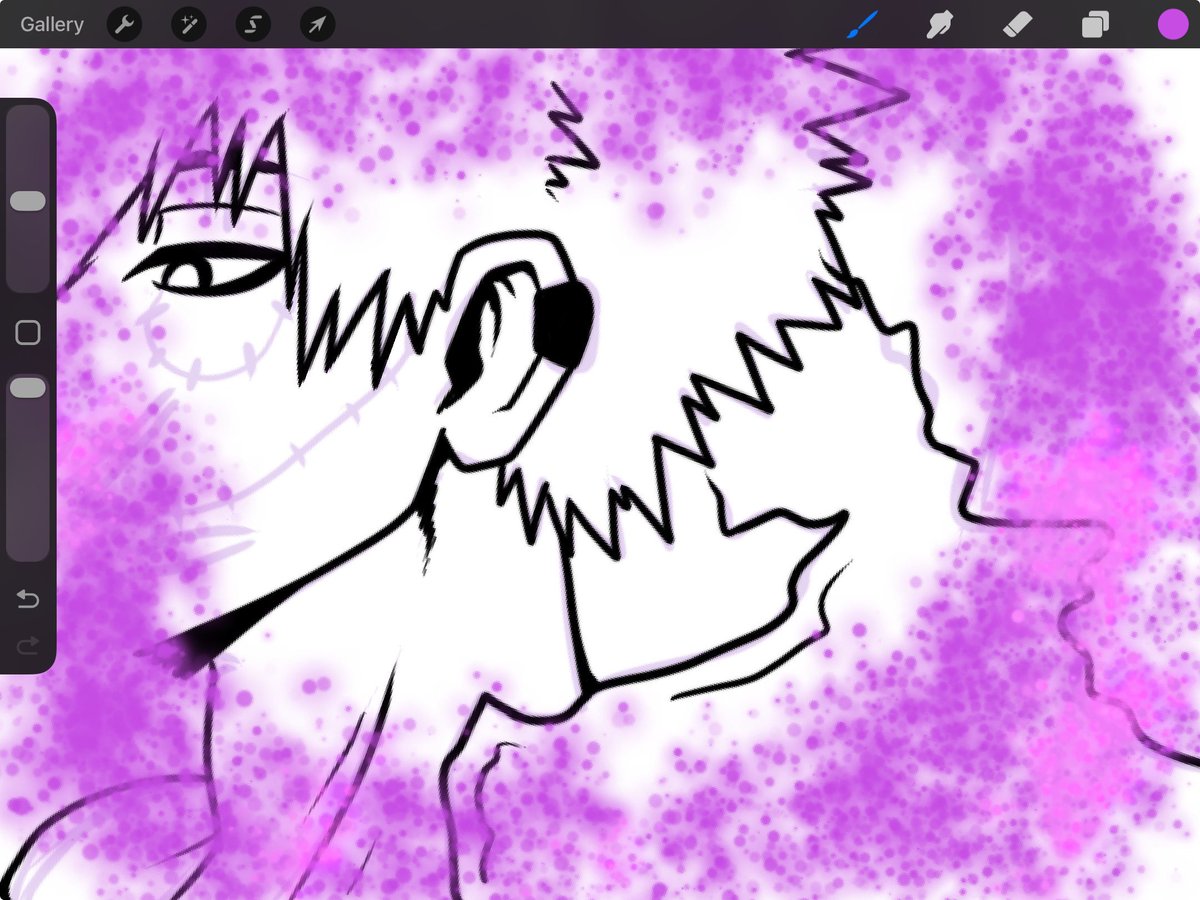Open the purple color picker
The height and width of the screenshot is (900, 1200).
click(x=1173, y=24)
